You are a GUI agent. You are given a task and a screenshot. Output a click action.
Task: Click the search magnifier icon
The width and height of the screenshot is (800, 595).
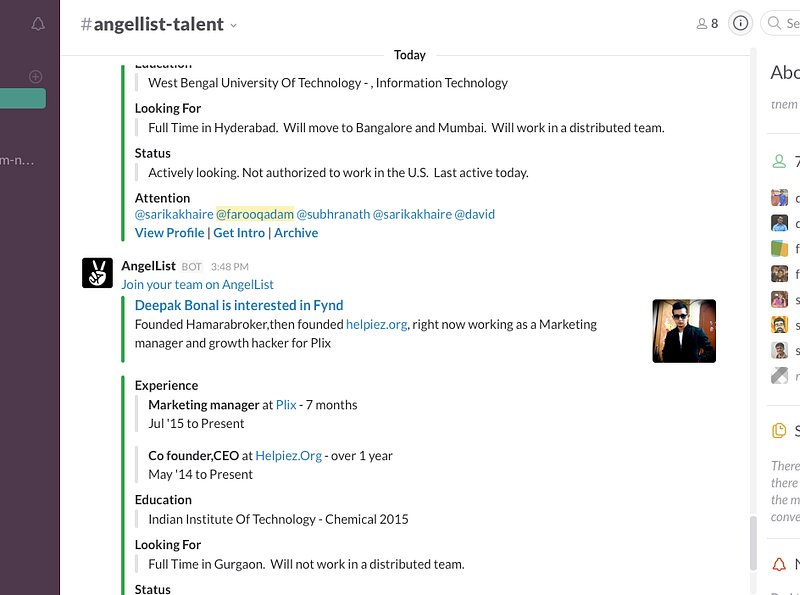[x=774, y=23]
